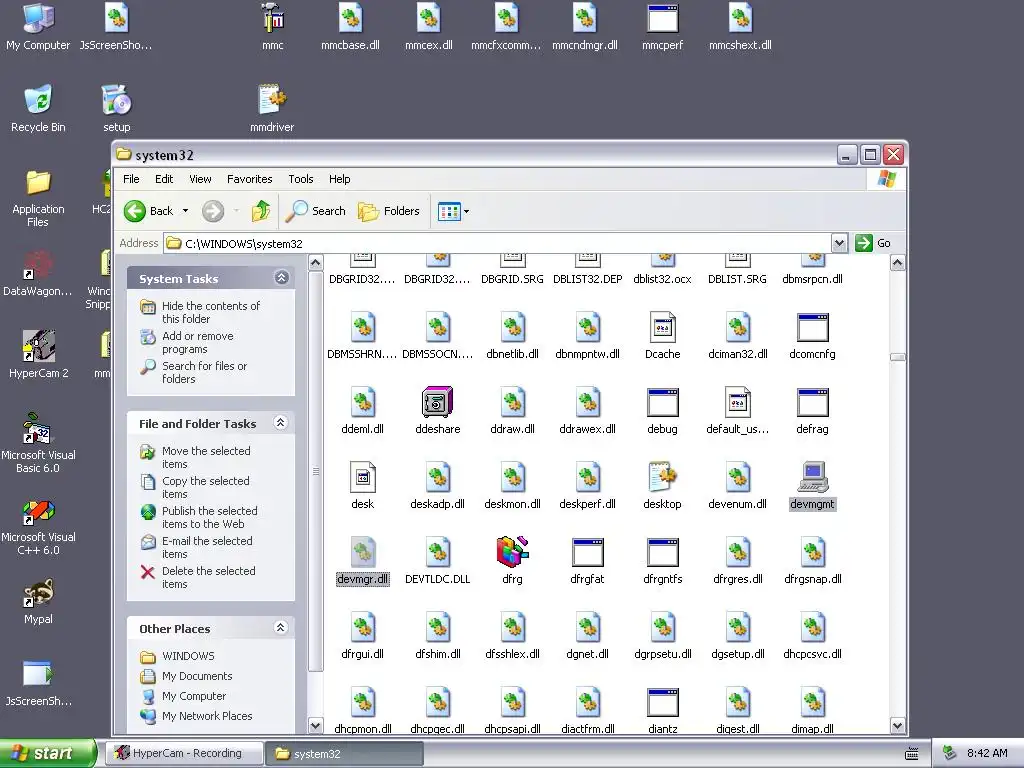Click the Forward arrow toolbar button
This screenshot has height=768, width=1024.
coord(213,211)
